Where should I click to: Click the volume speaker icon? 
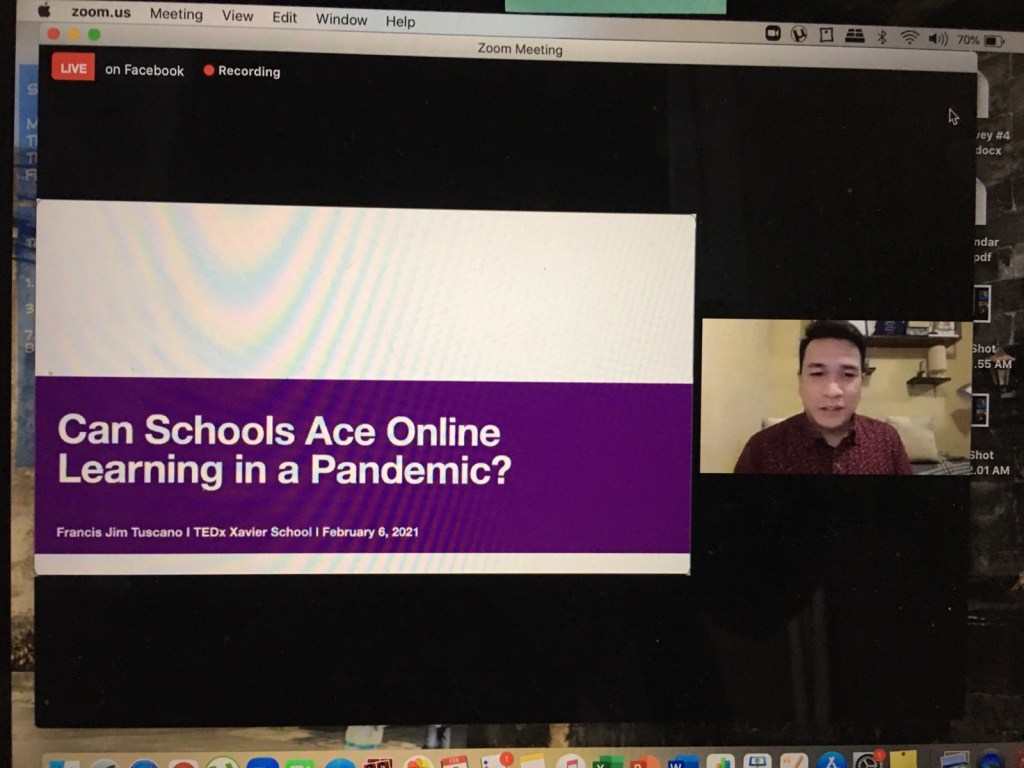point(937,39)
